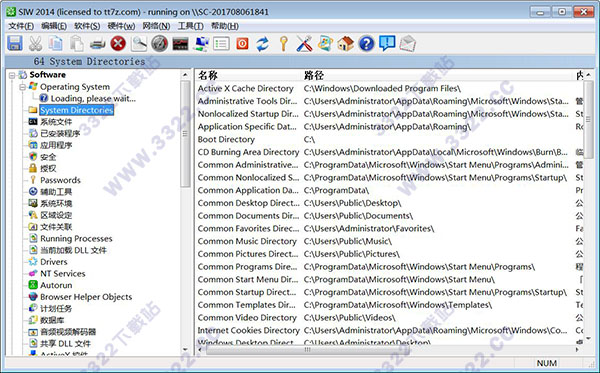The width and height of the screenshot is (600, 373).
Task: Click the Save floppy disk toolbar icon
Action: [x=15, y=44]
